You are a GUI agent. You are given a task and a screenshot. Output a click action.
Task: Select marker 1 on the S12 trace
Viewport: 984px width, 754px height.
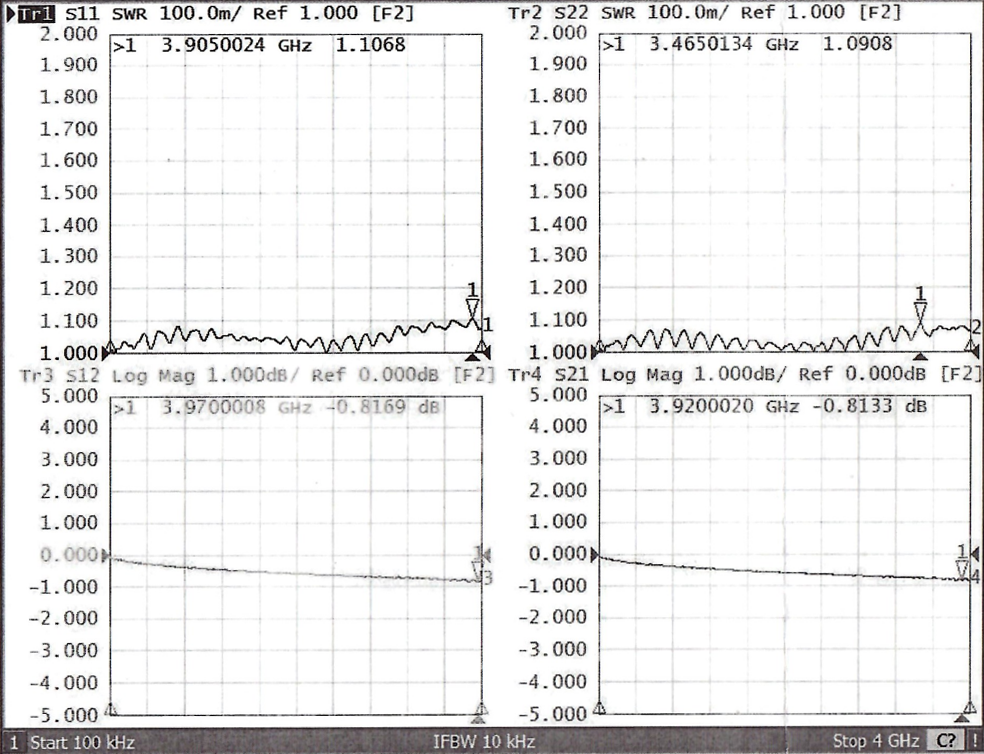tap(478, 570)
